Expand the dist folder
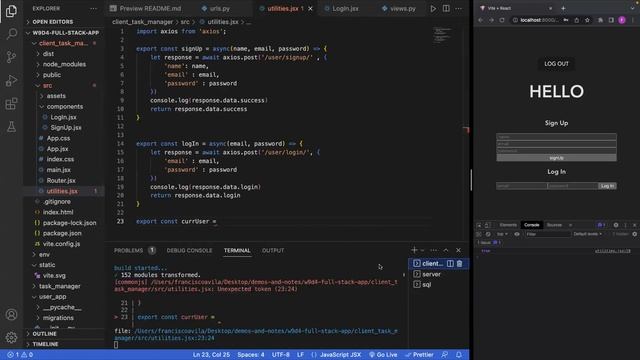 pos(48,54)
